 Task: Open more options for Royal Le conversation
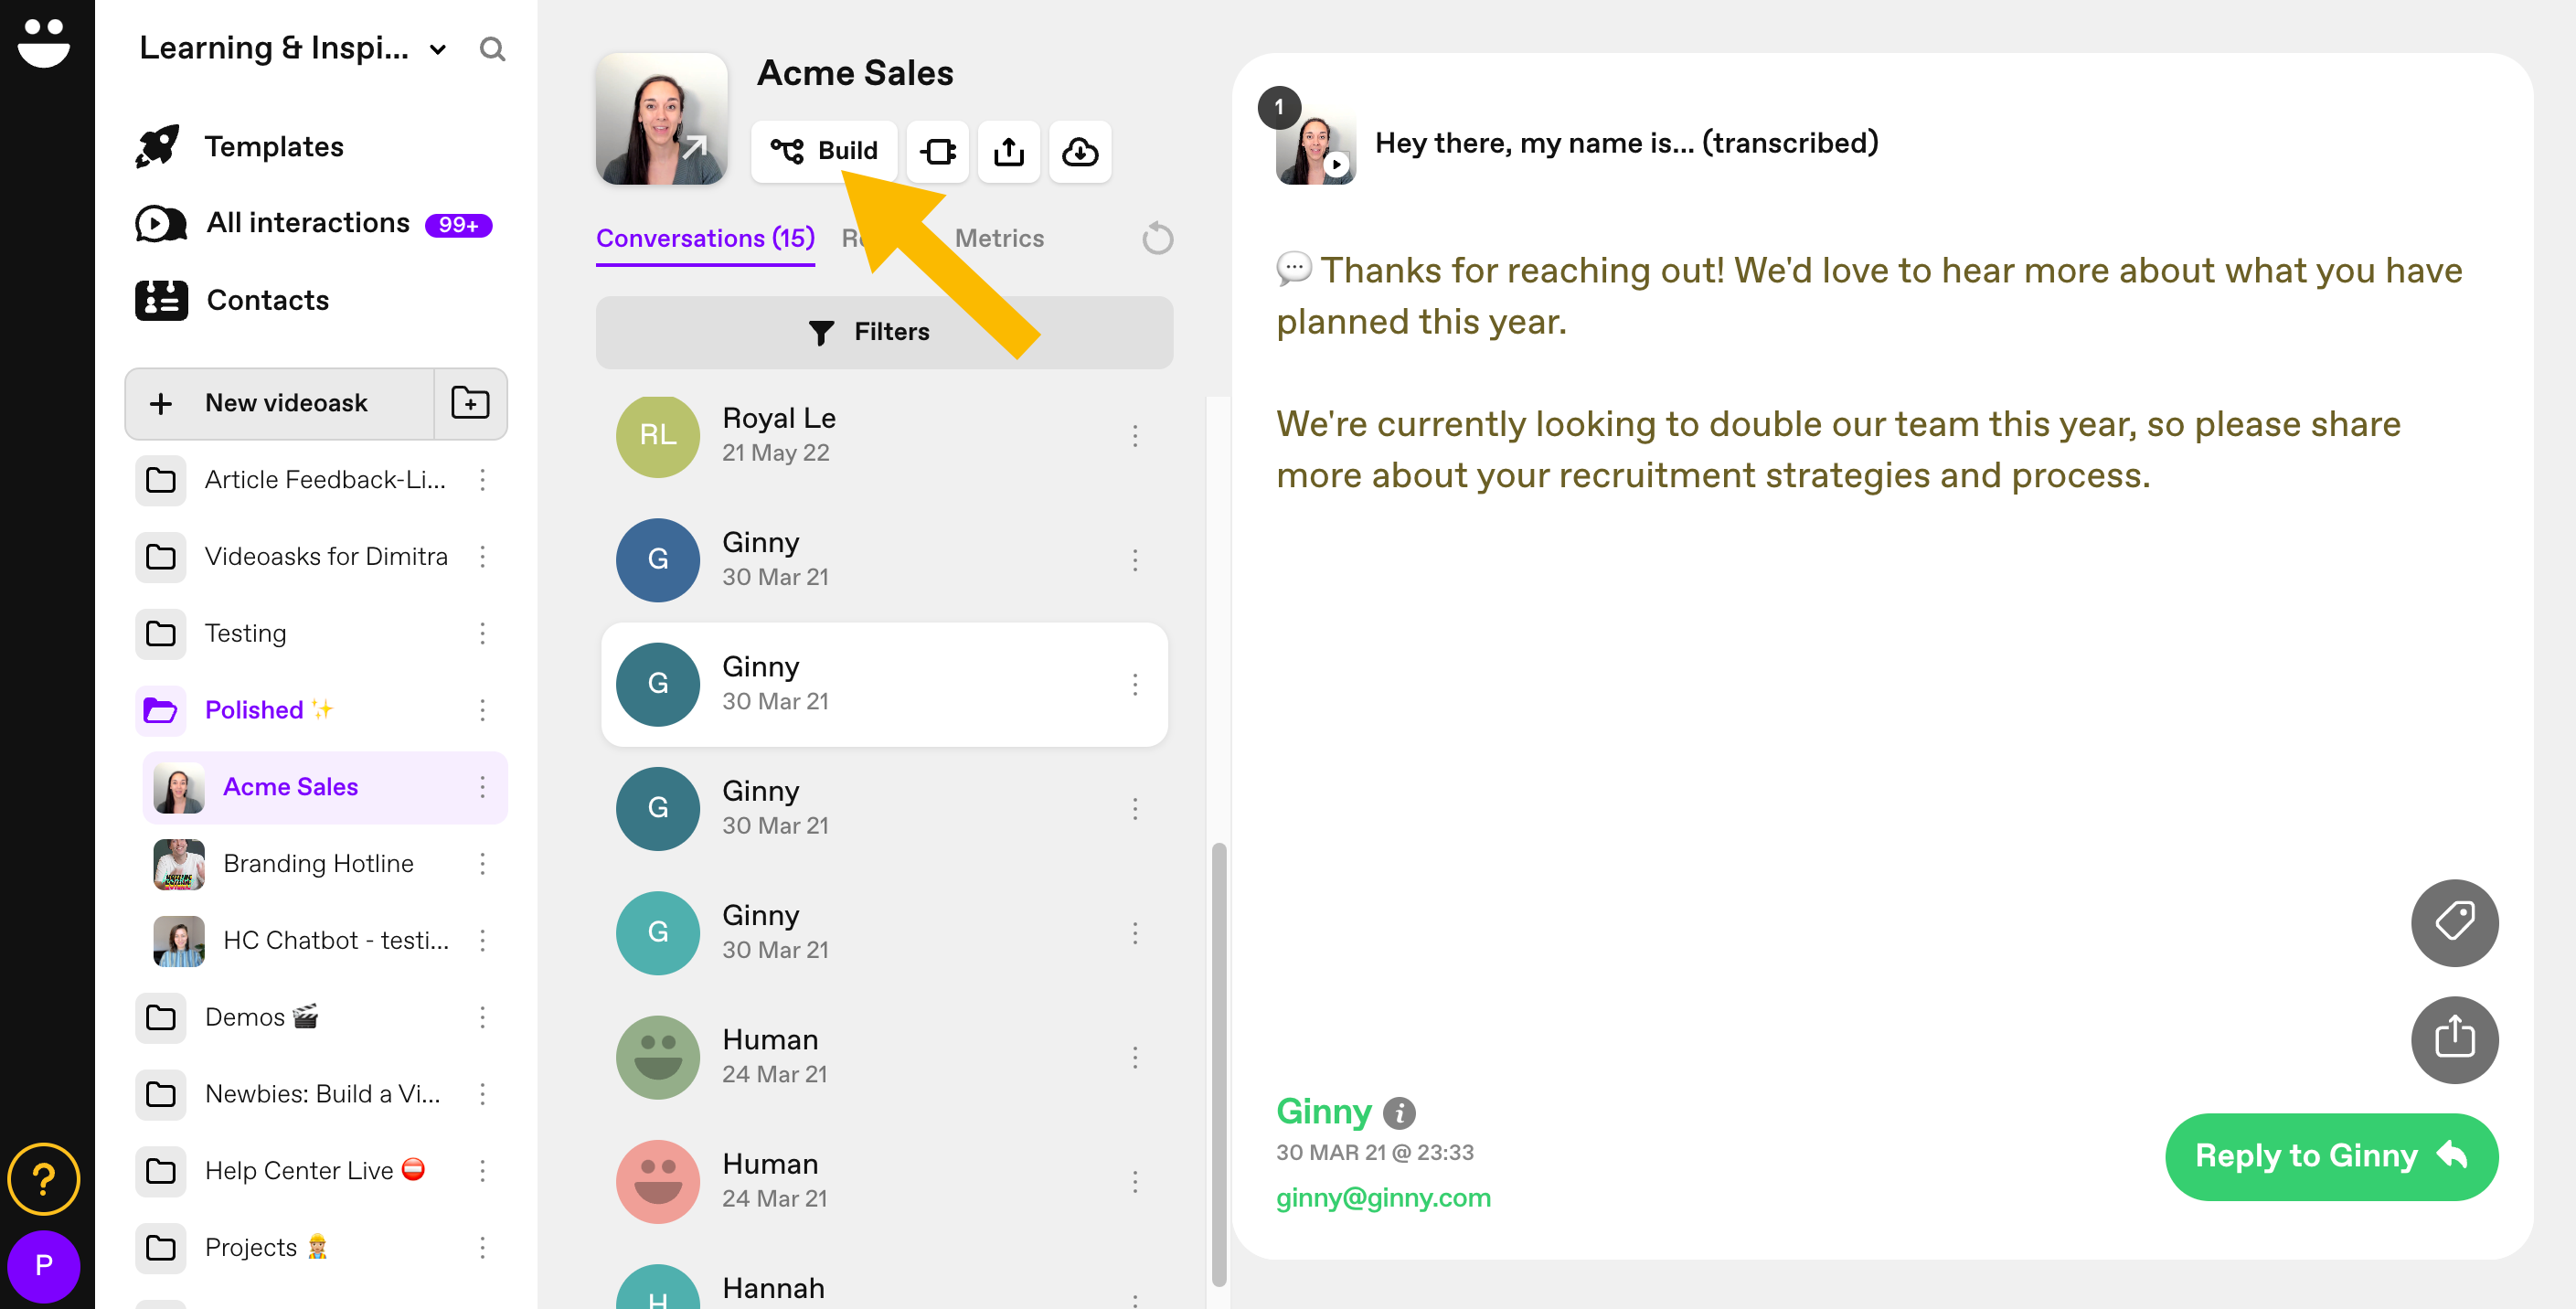(x=1135, y=436)
